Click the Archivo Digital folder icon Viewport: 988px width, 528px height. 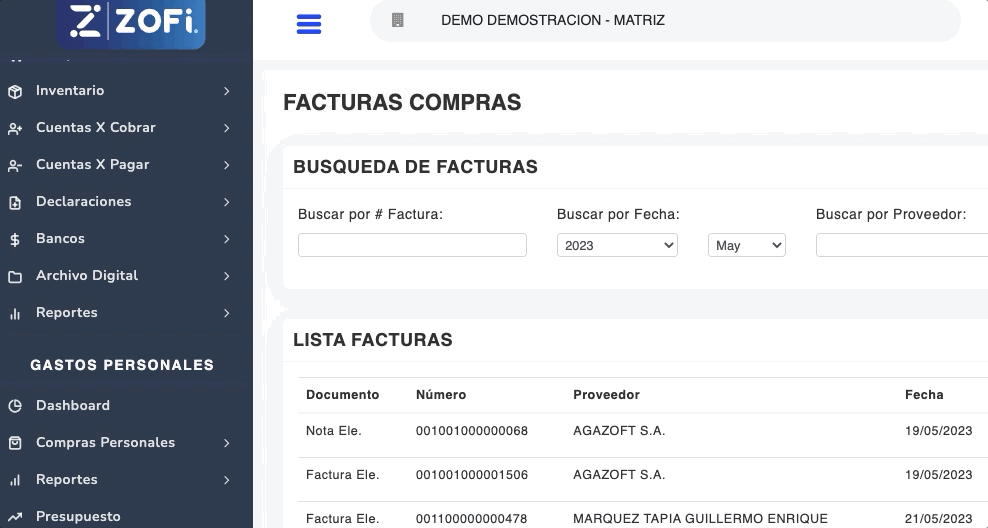tap(15, 276)
